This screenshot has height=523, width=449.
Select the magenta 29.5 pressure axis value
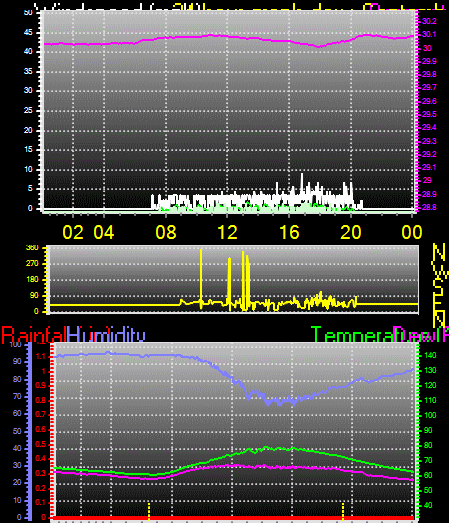pos(429,114)
